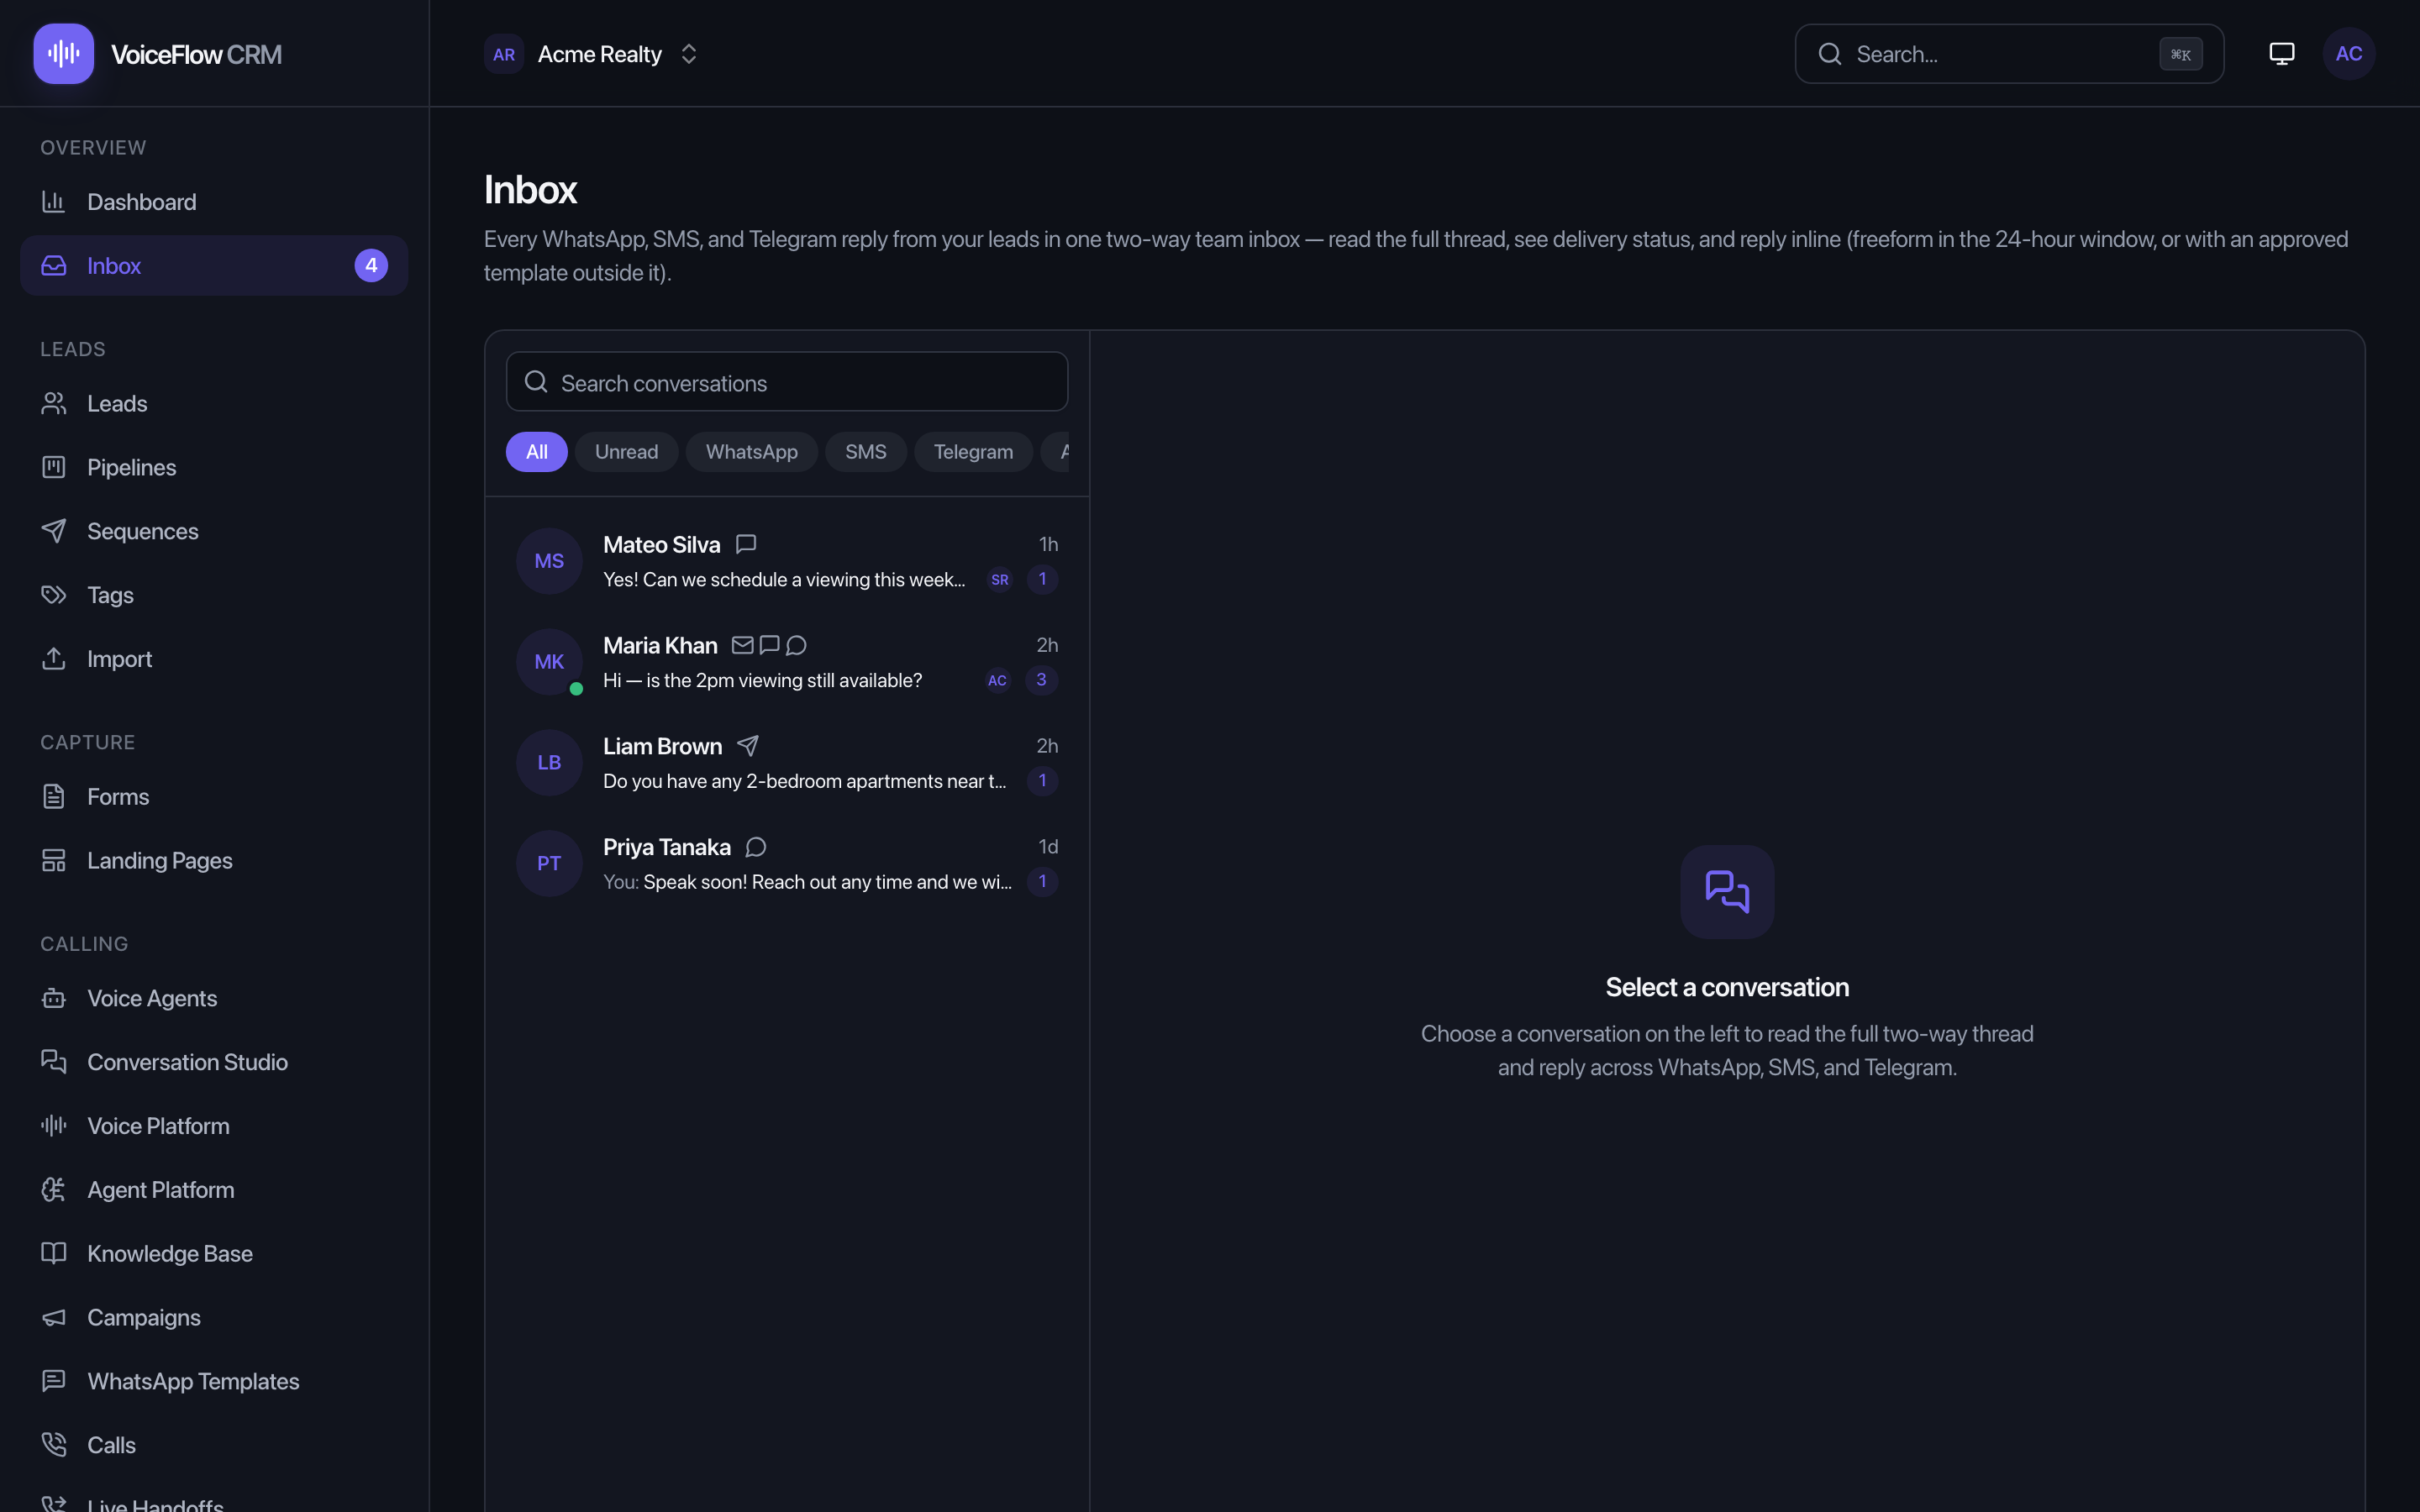
Task: Click the ⌘K shortcut hint in search
Action: pos(2180,54)
